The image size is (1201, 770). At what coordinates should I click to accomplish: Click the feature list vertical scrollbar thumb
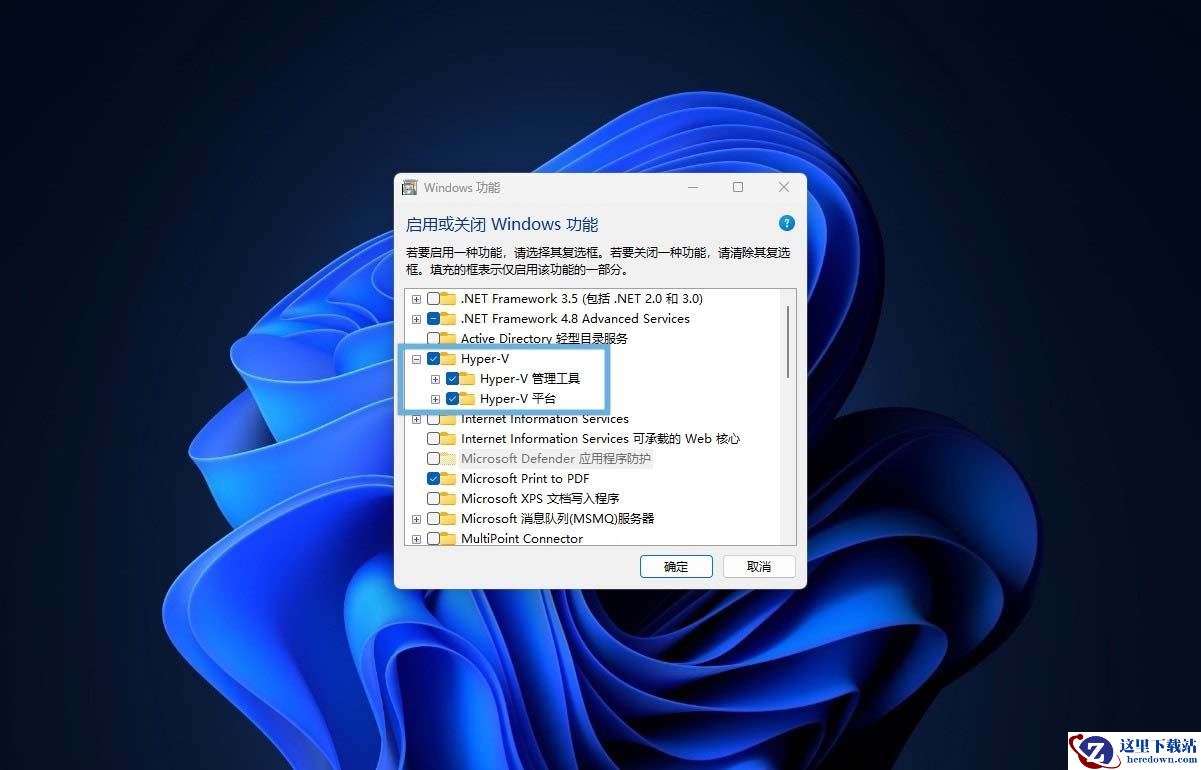(x=788, y=341)
